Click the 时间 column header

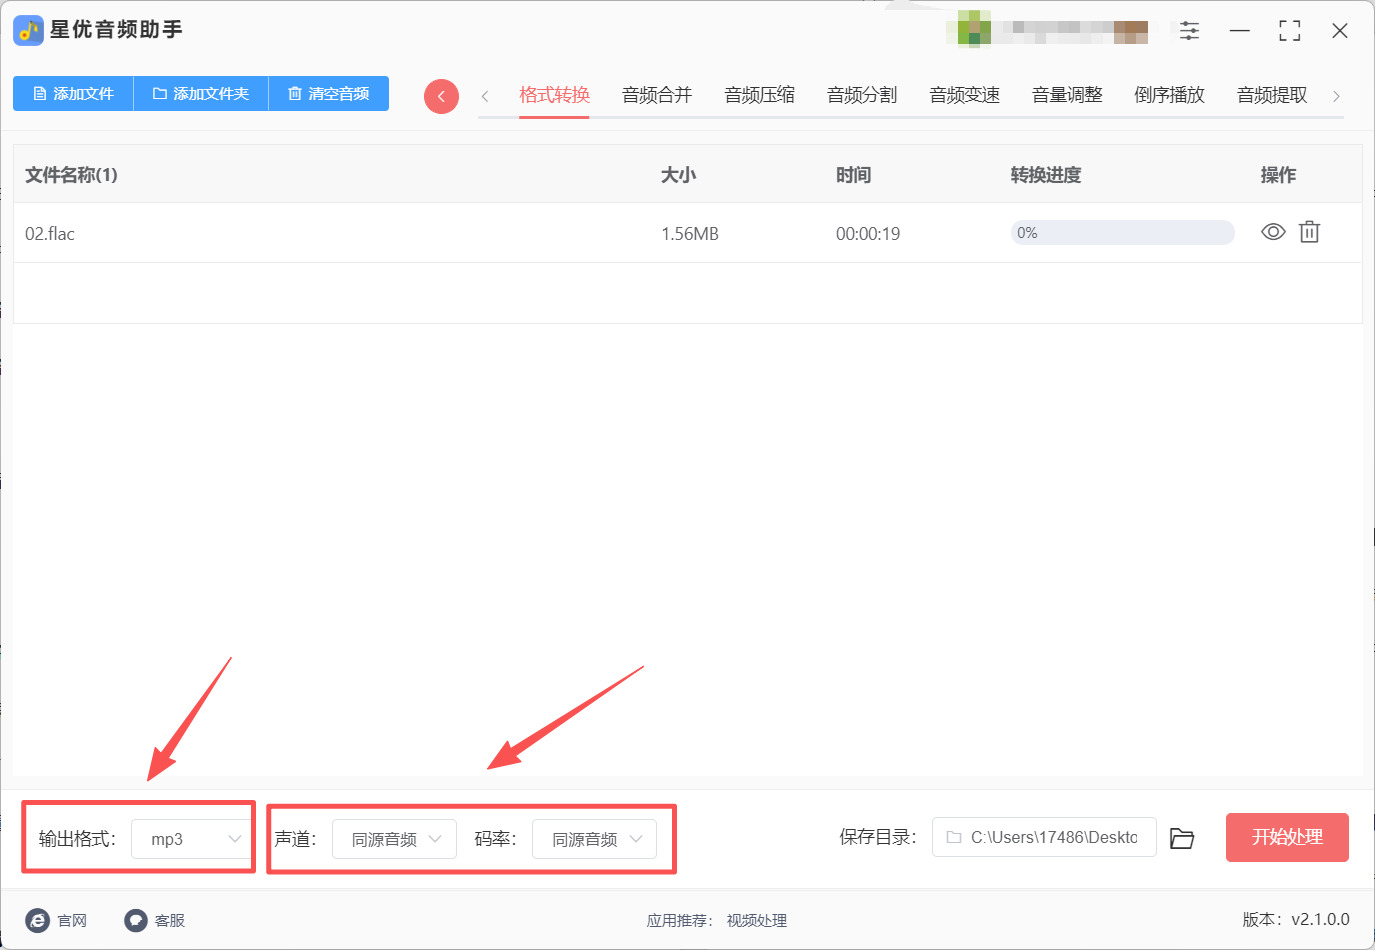tap(853, 175)
